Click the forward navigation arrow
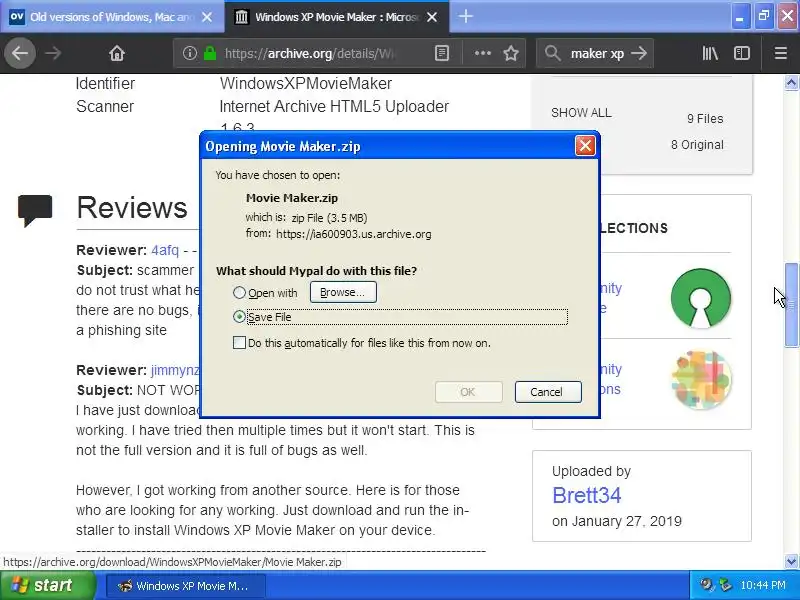The width and height of the screenshot is (800, 600). pos(53,53)
